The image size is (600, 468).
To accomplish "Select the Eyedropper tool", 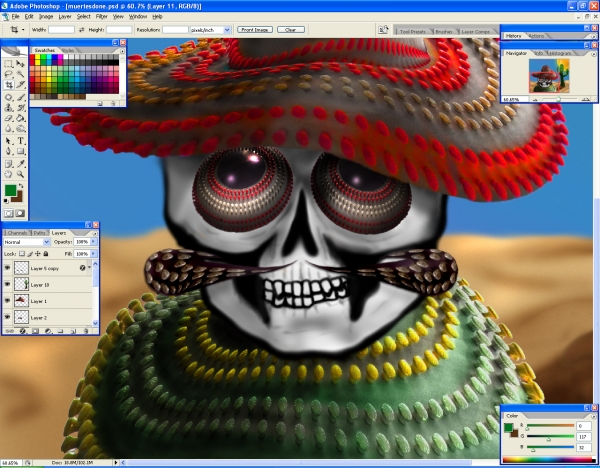I will pyautogui.click(x=20, y=164).
